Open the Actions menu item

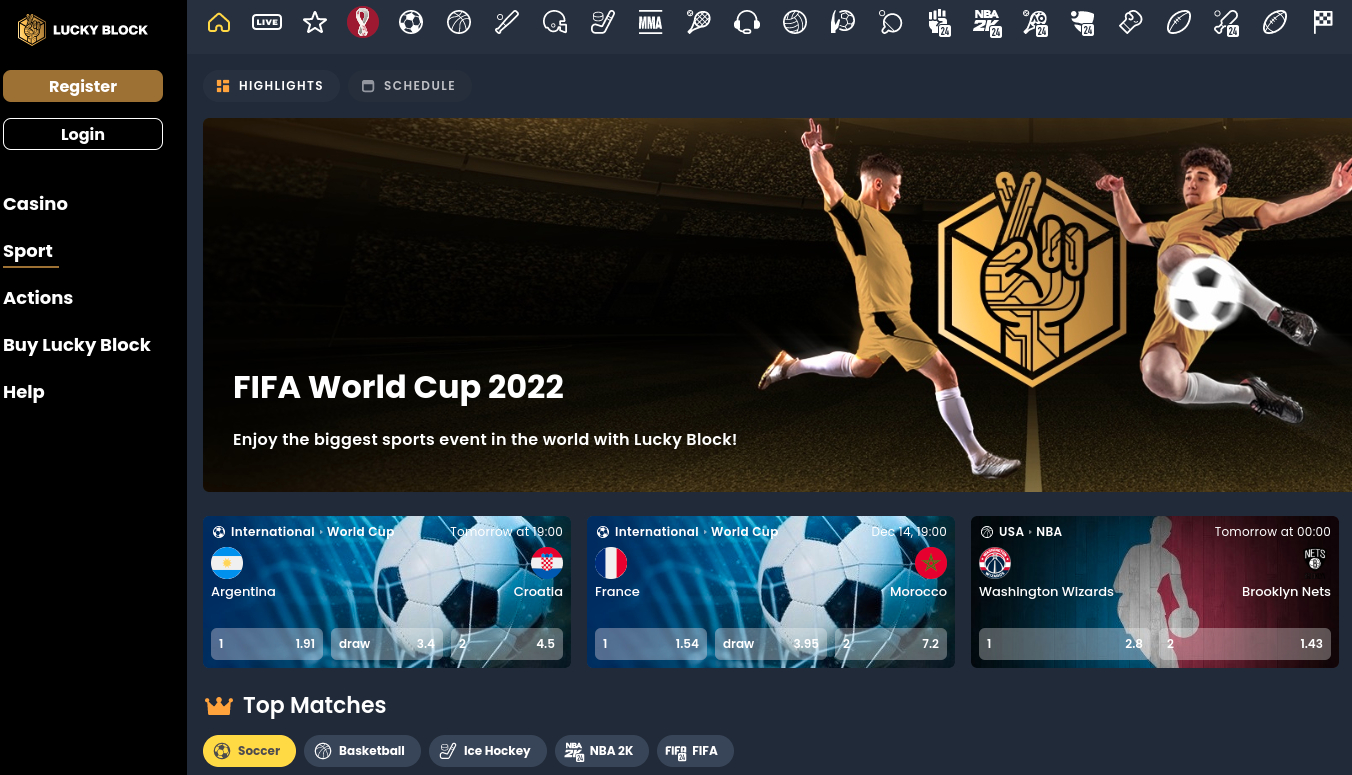tap(38, 298)
